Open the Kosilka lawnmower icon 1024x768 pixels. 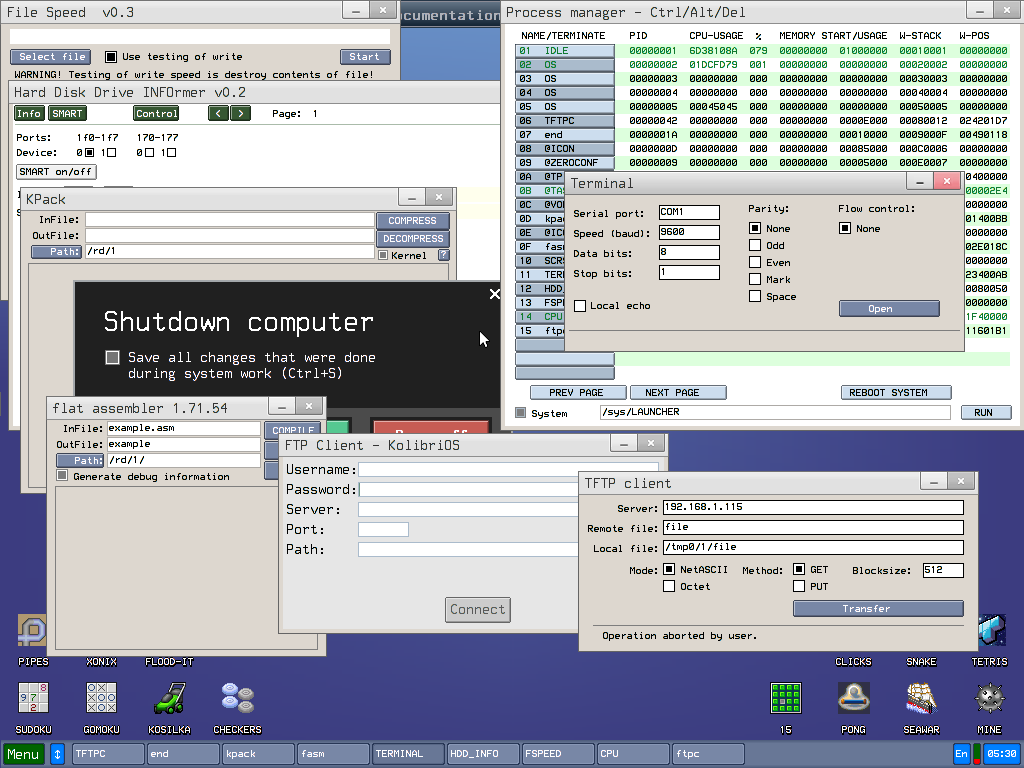click(169, 698)
